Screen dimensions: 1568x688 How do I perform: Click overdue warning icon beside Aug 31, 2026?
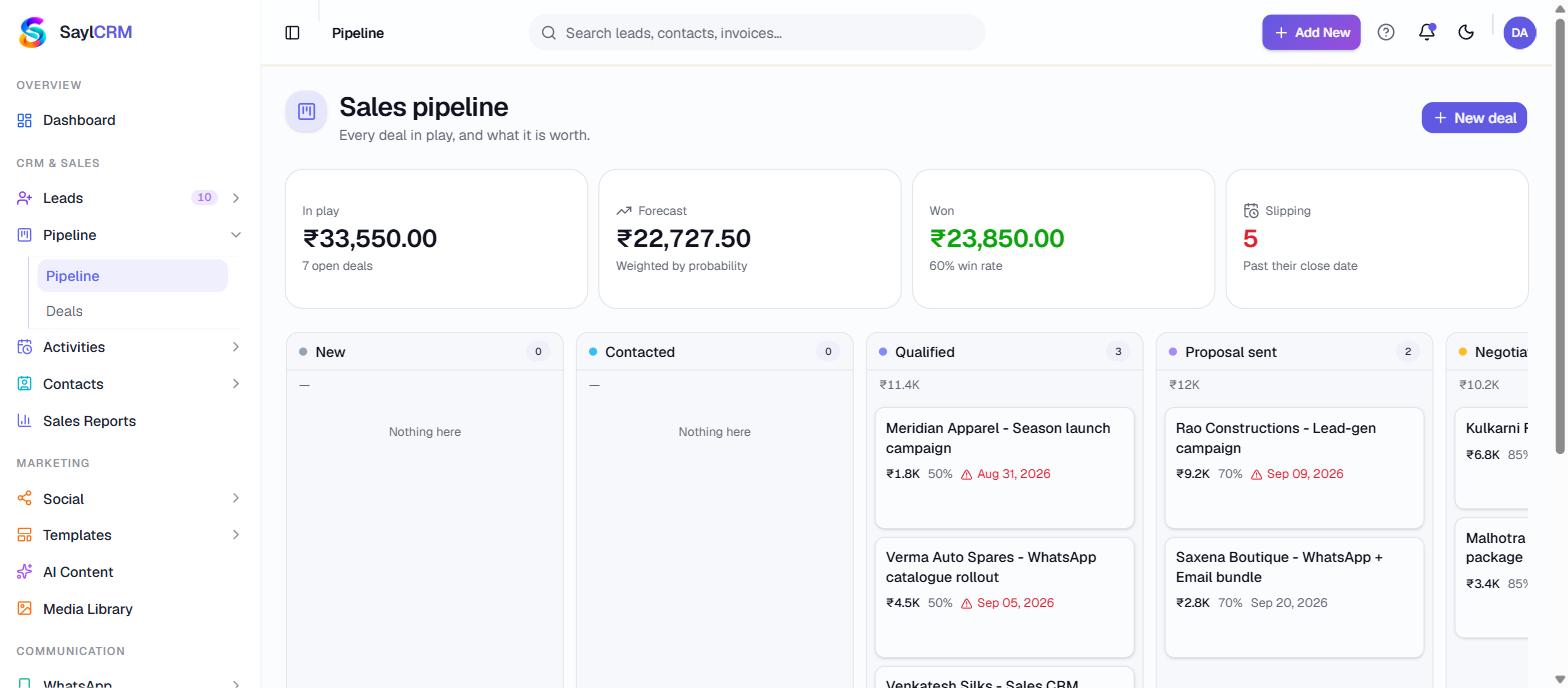tap(967, 475)
